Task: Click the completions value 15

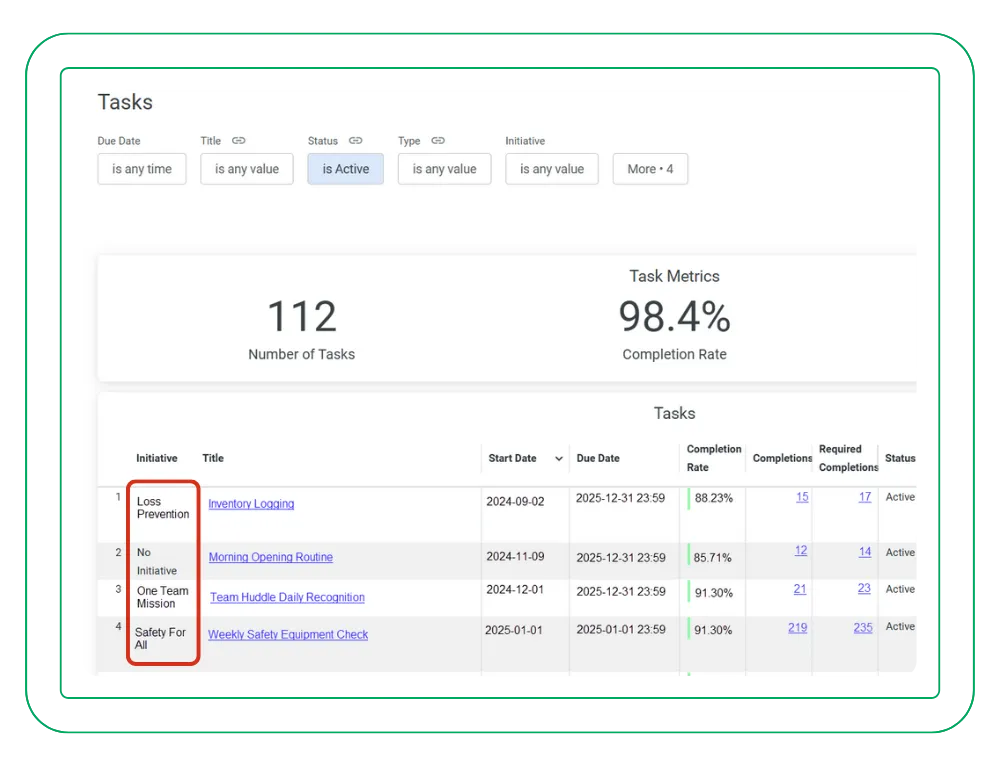Action: coord(802,497)
